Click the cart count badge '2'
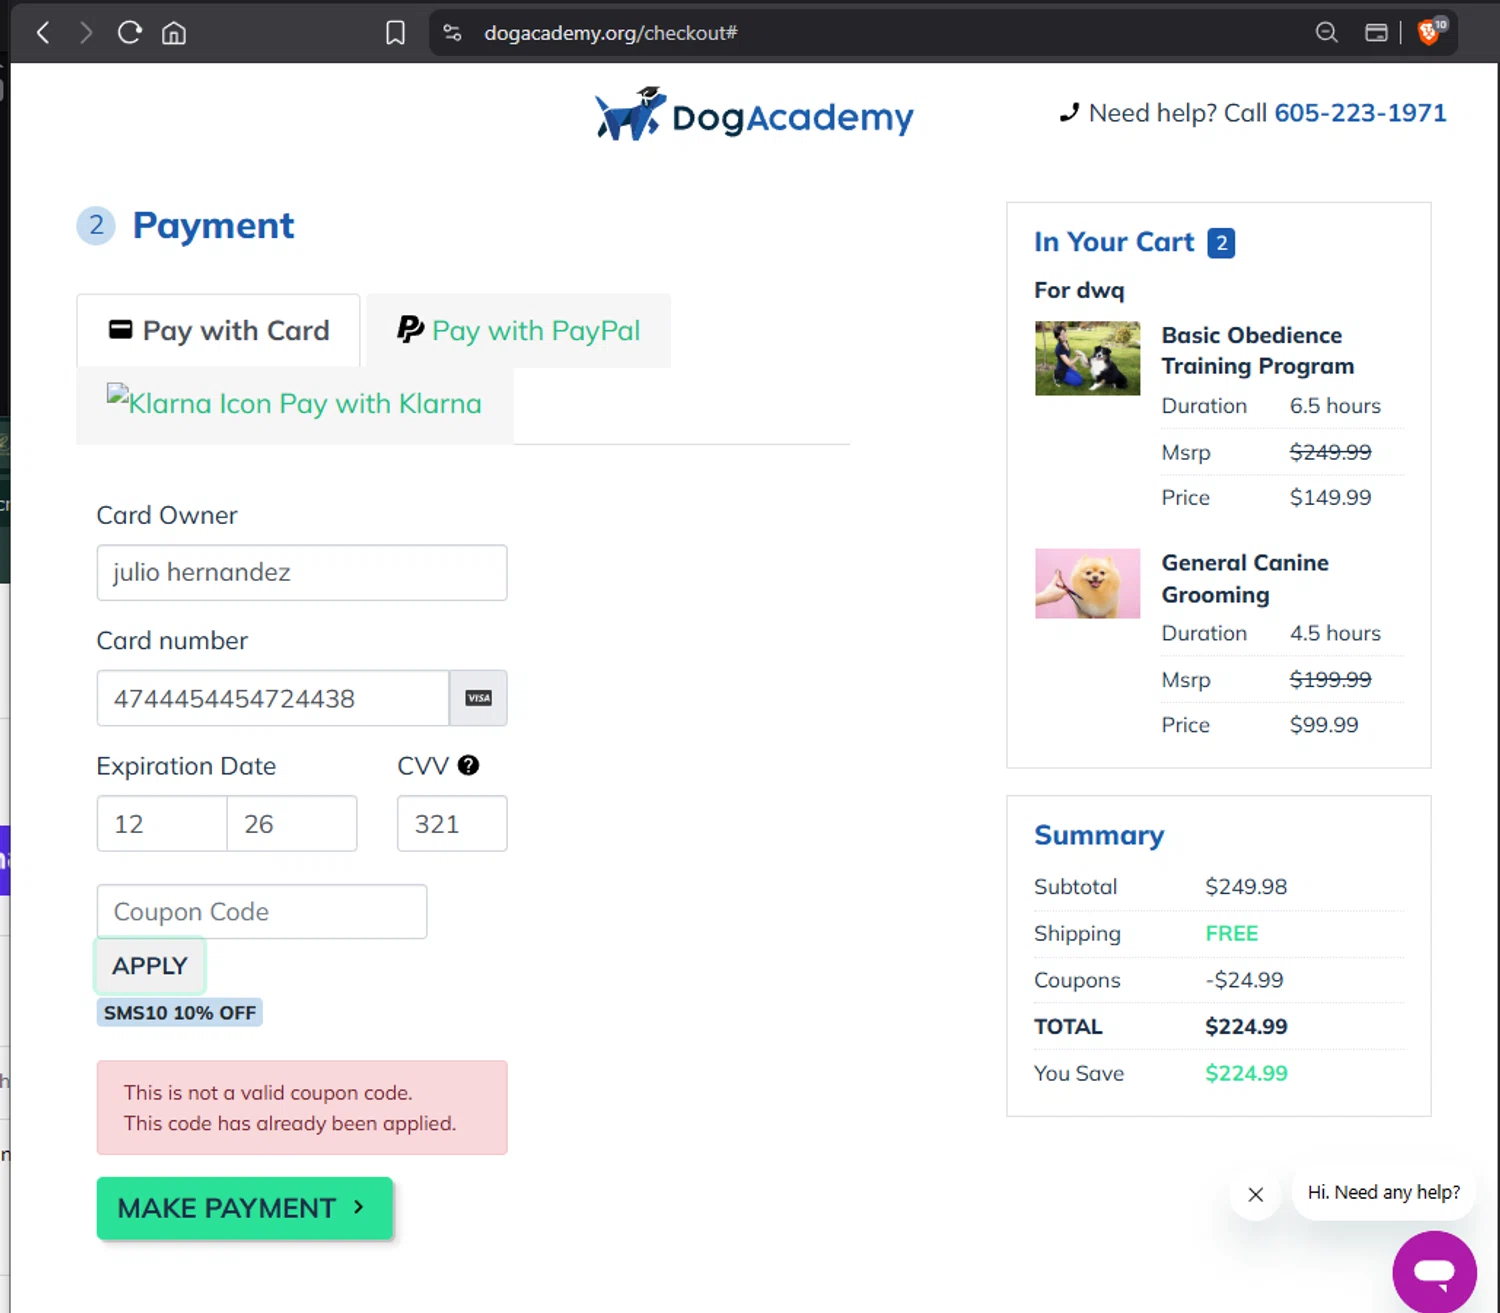Viewport: 1500px width, 1313px height. 1221,243
